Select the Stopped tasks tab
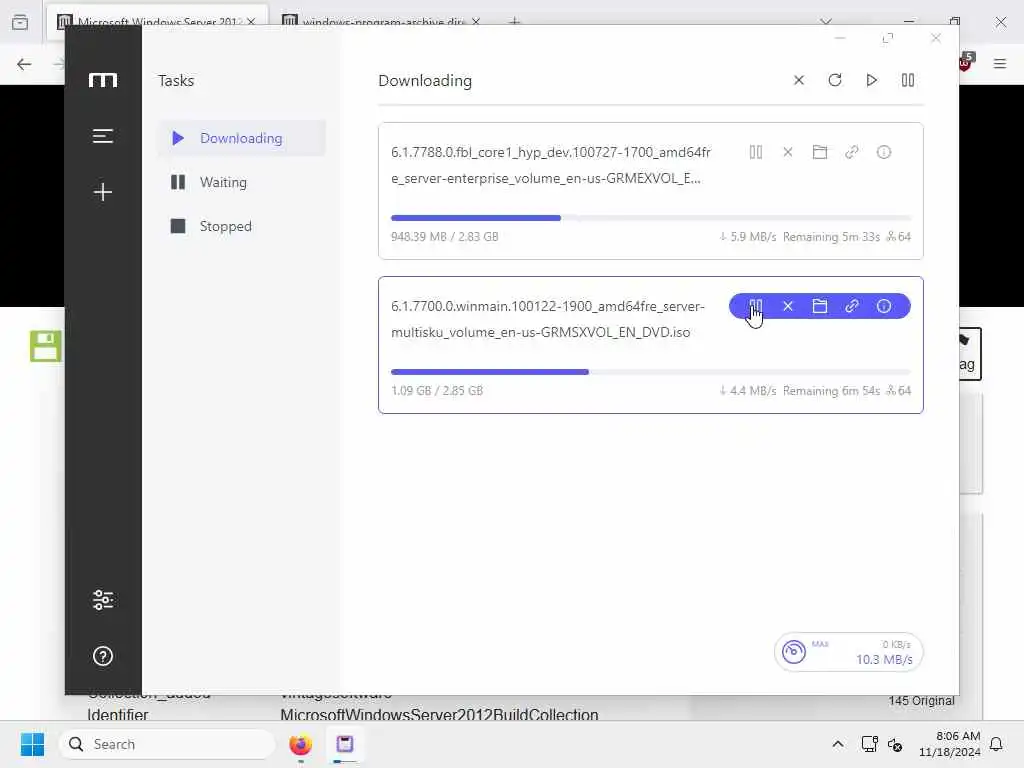Viewport: 1024px width, 768px height. tap(242, 226)
